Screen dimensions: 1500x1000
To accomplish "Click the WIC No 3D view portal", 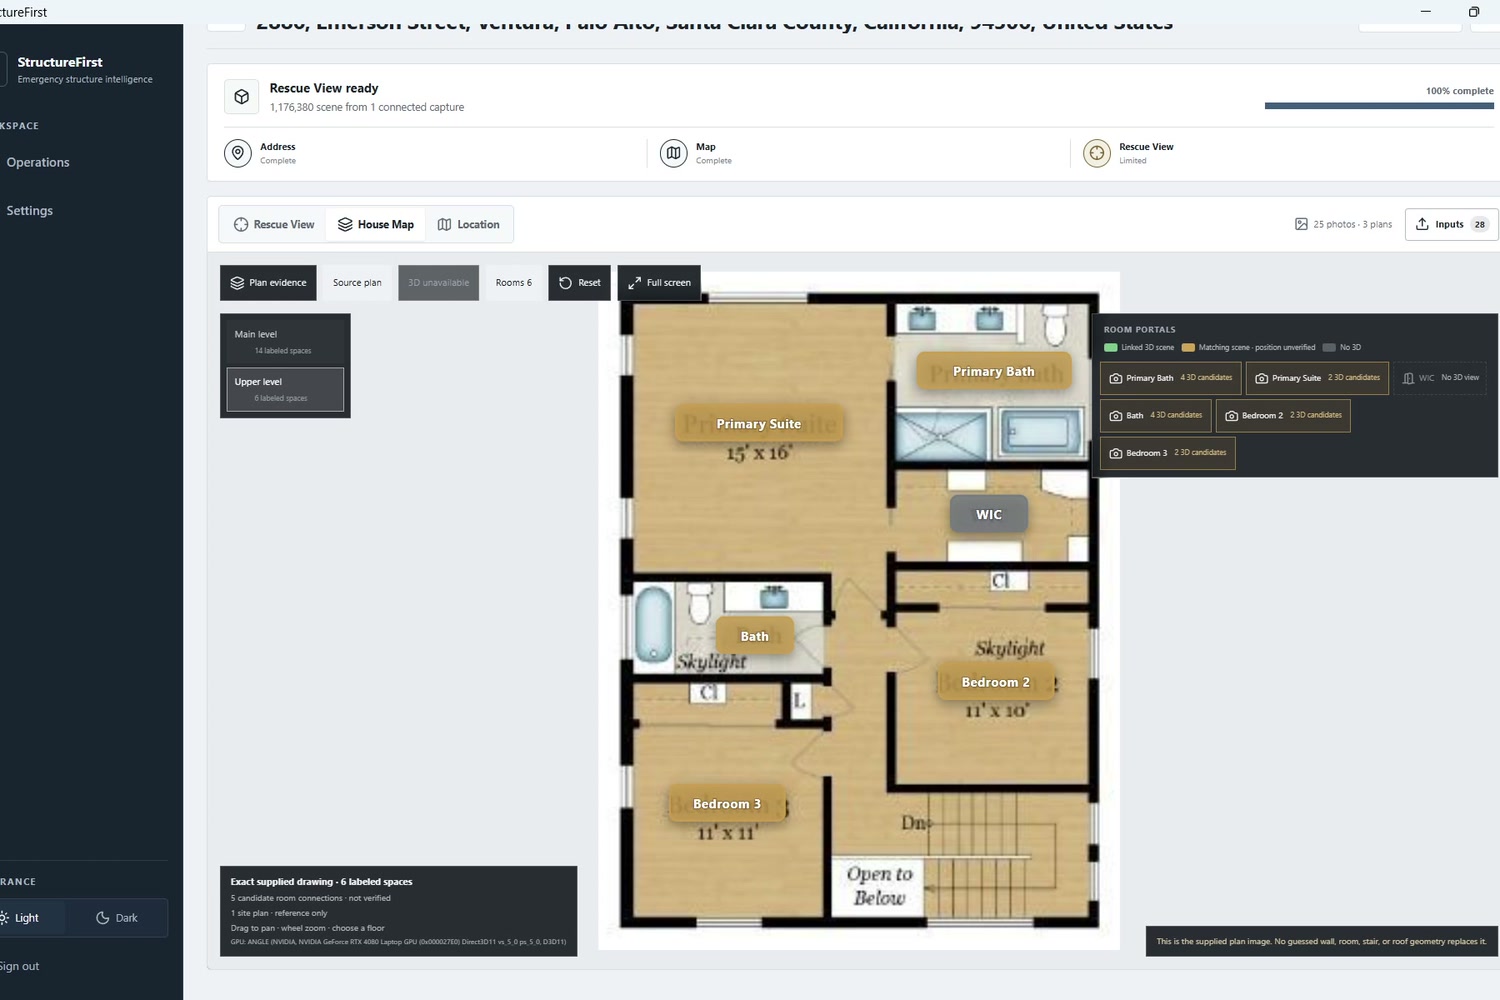I will (x=1440, y=378).
